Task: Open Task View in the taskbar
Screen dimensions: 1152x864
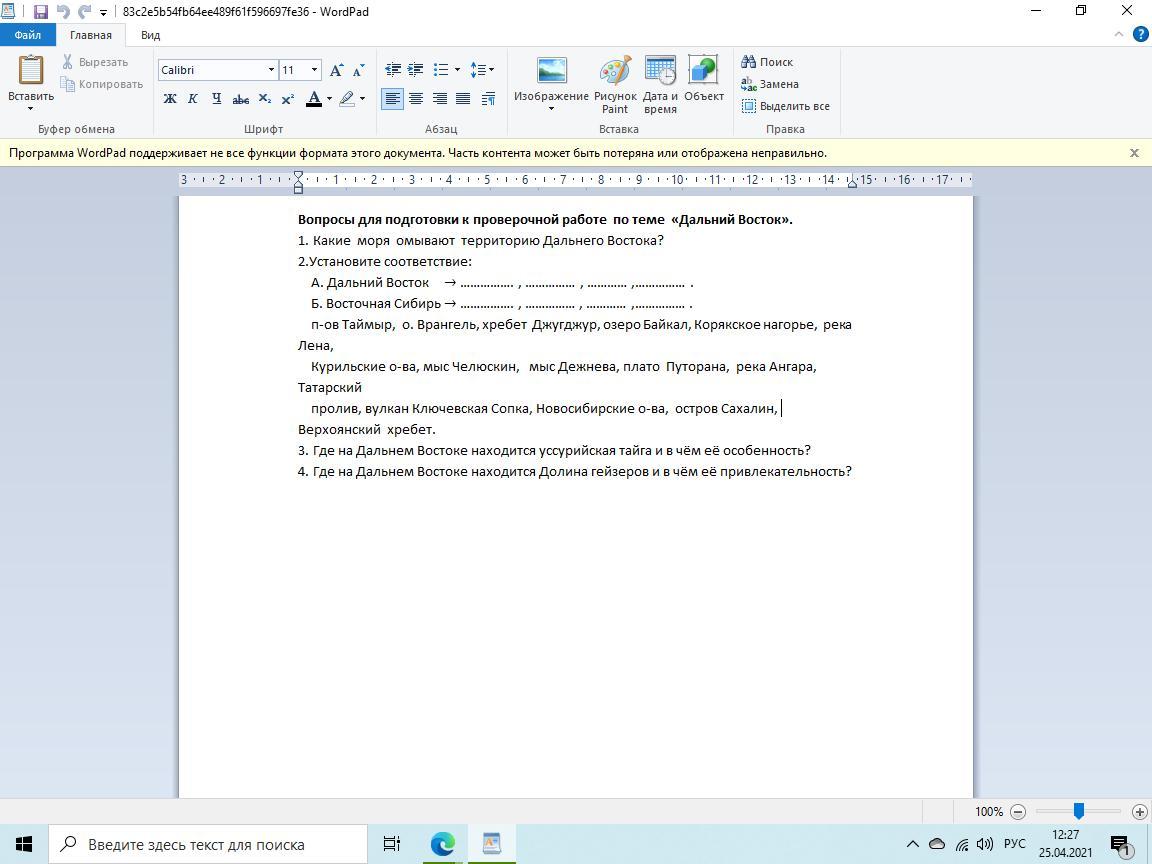Action: click(392, 844)
